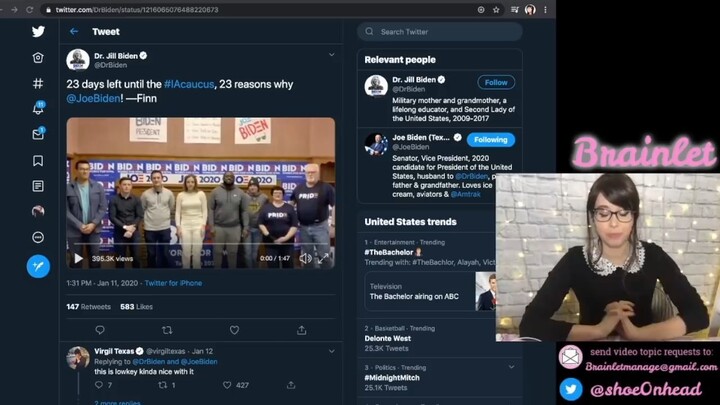Like Dr. Jill Biden's tweet
This screenshot has height=405, width=720.
pos(234,330)
